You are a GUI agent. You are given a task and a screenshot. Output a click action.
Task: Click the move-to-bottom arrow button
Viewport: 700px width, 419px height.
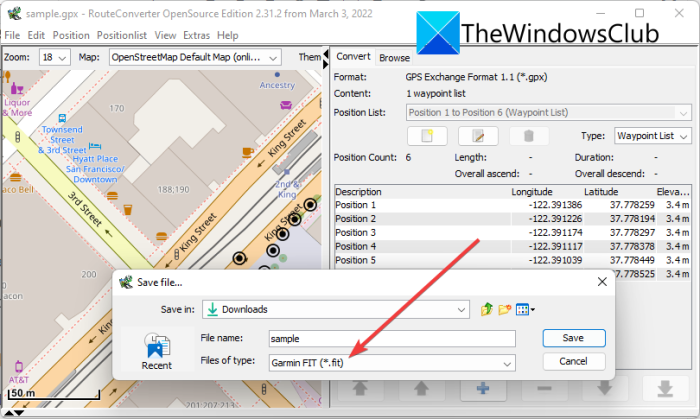(x=665, y=388)
